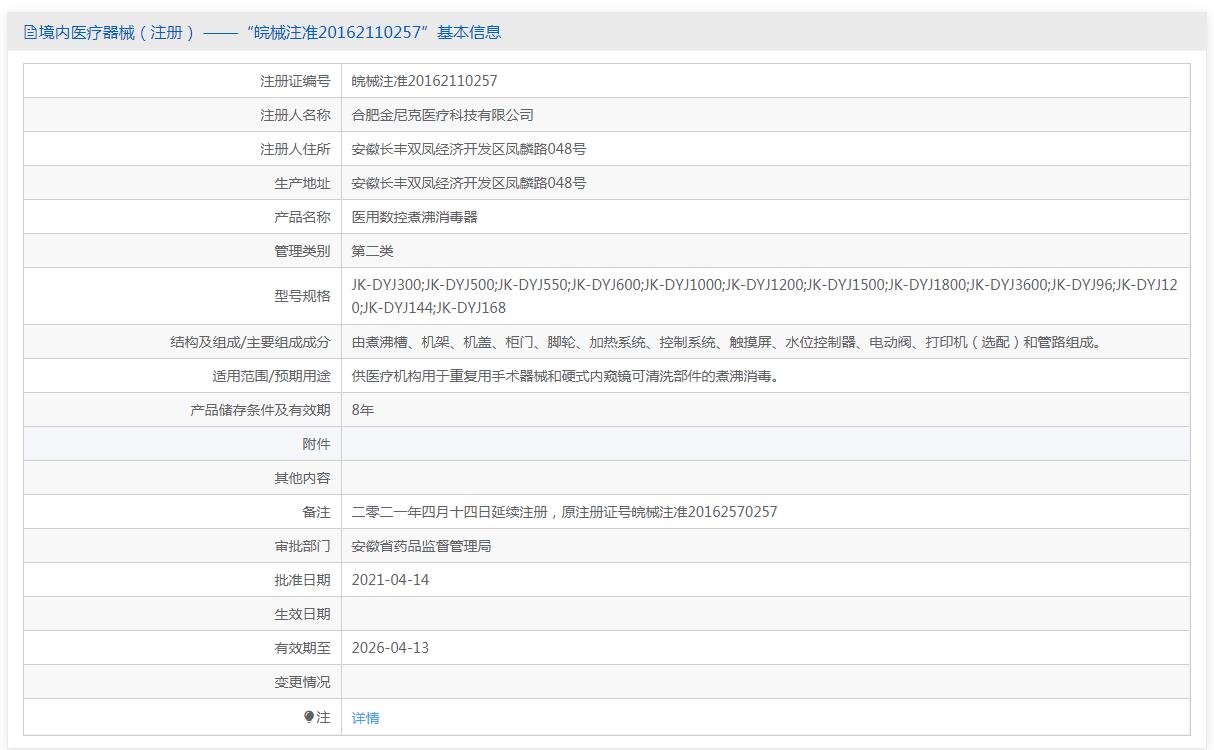
Task: Click the 8年 storage validity value
Action: tap(363, 410)
